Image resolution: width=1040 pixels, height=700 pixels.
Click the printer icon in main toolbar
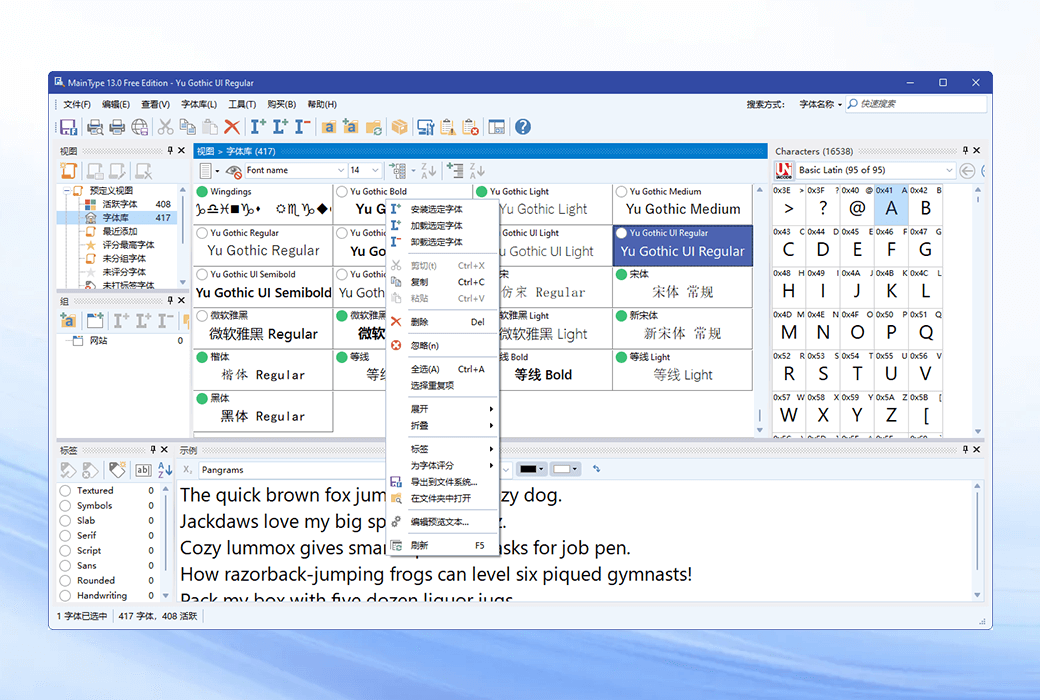click(x=117, y=127)
